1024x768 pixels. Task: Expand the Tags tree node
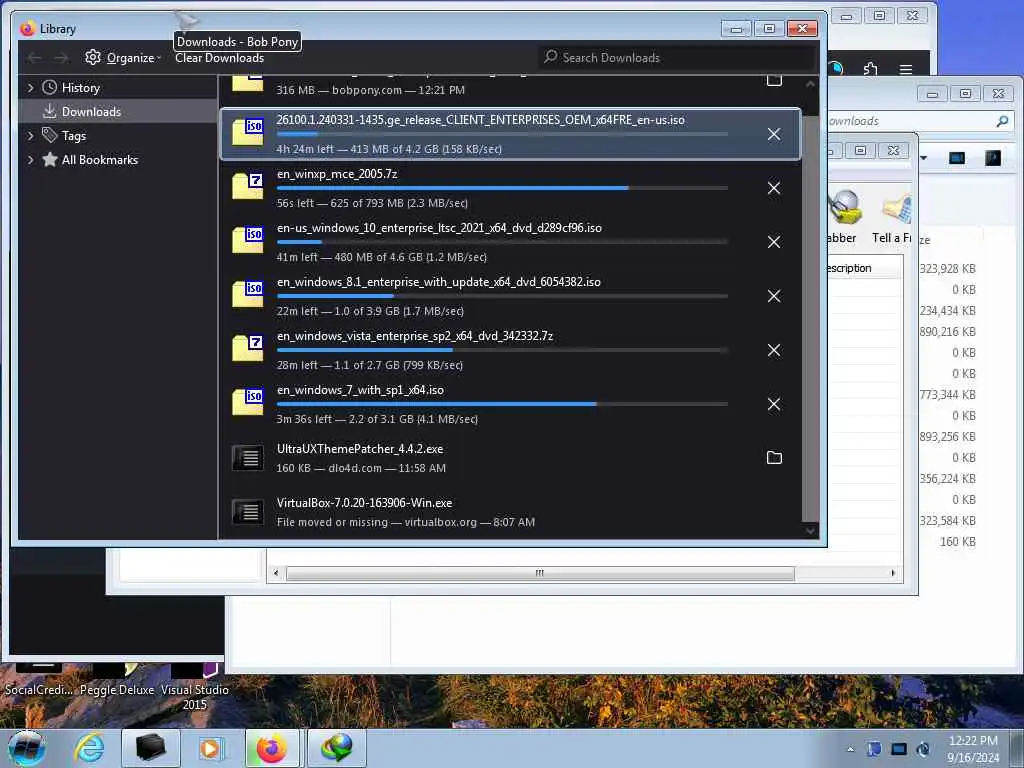[x=31, y=136]
